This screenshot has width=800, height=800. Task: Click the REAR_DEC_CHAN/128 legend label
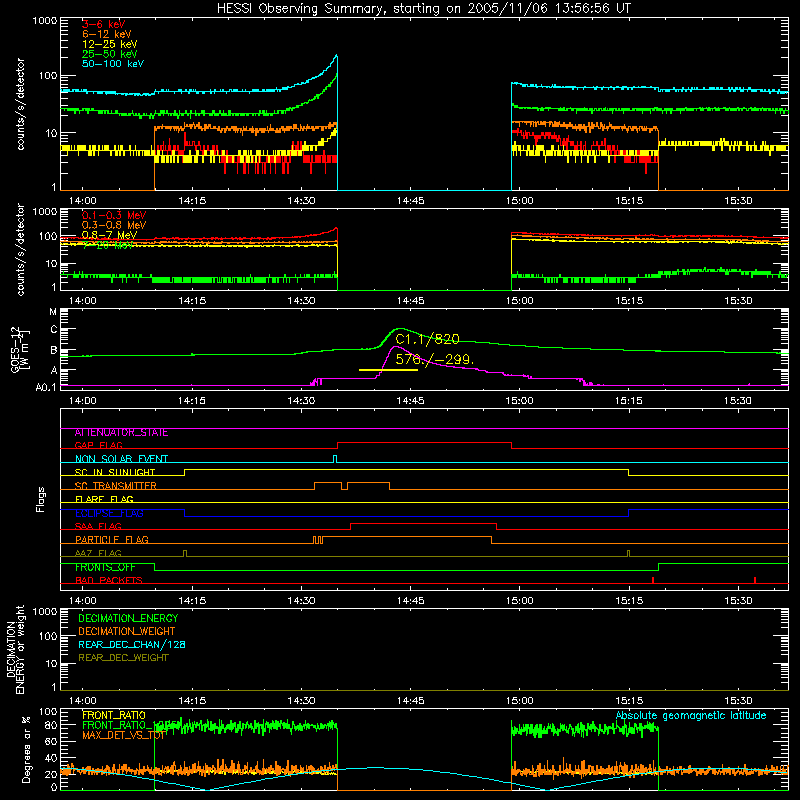coord(132,644)
